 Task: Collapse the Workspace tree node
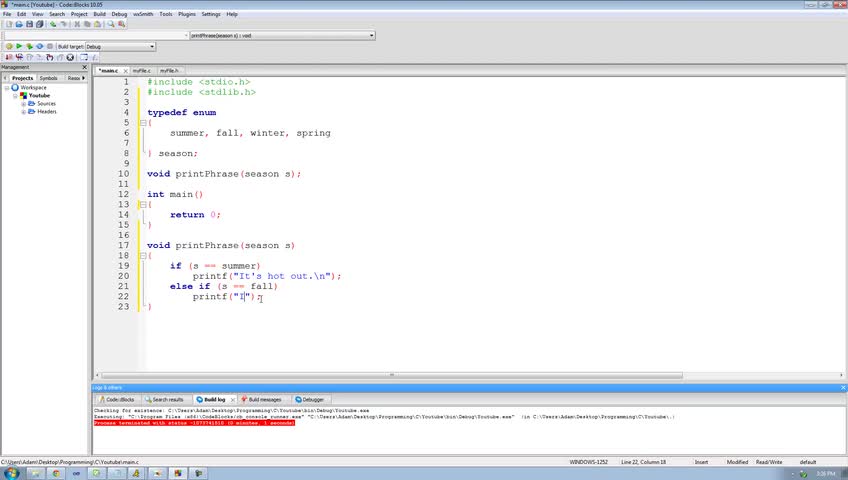tap(7, 88)
